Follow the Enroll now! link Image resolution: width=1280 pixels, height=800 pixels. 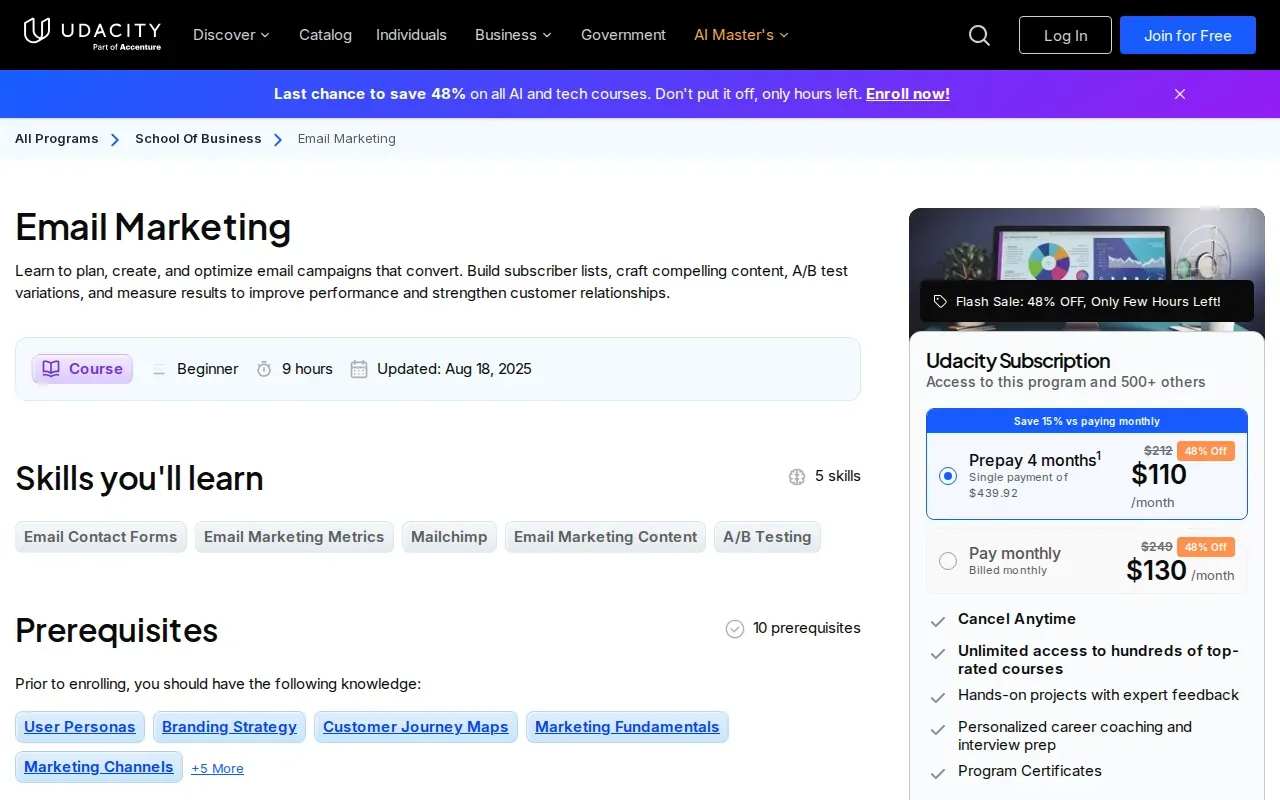(x=908, y=94)
